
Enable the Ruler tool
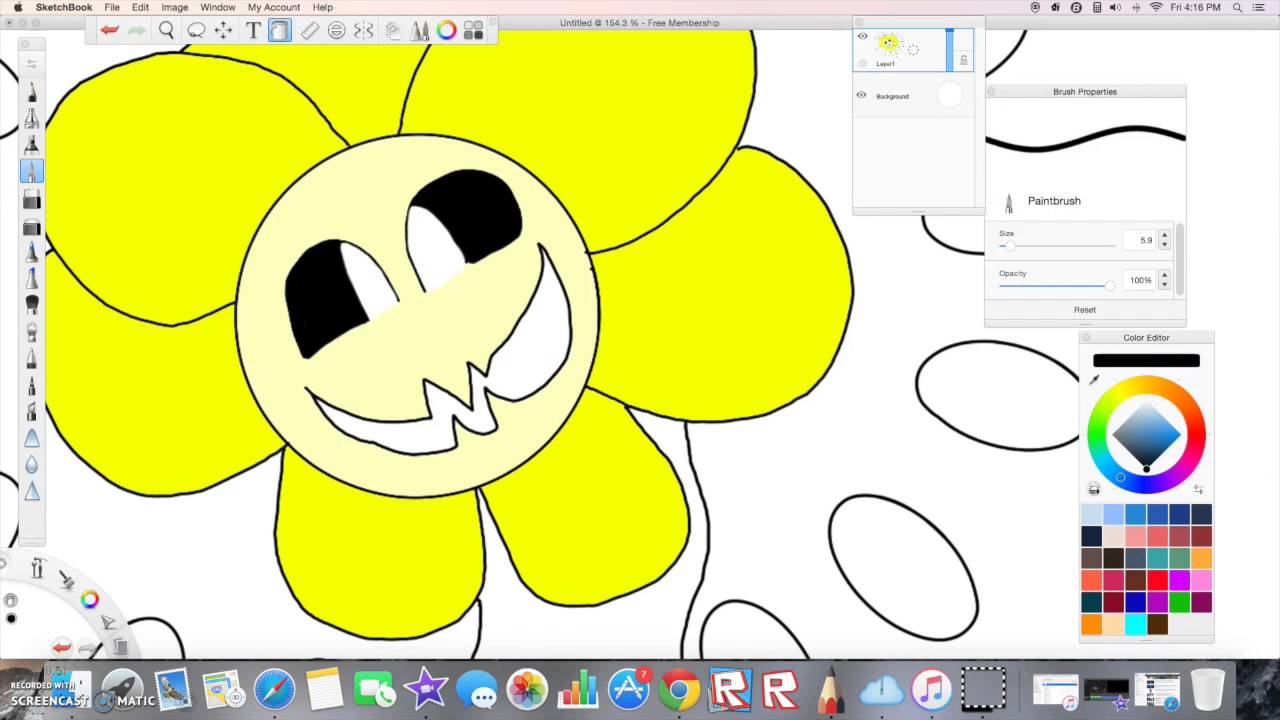pyautogui.click(x=309, y=30)
